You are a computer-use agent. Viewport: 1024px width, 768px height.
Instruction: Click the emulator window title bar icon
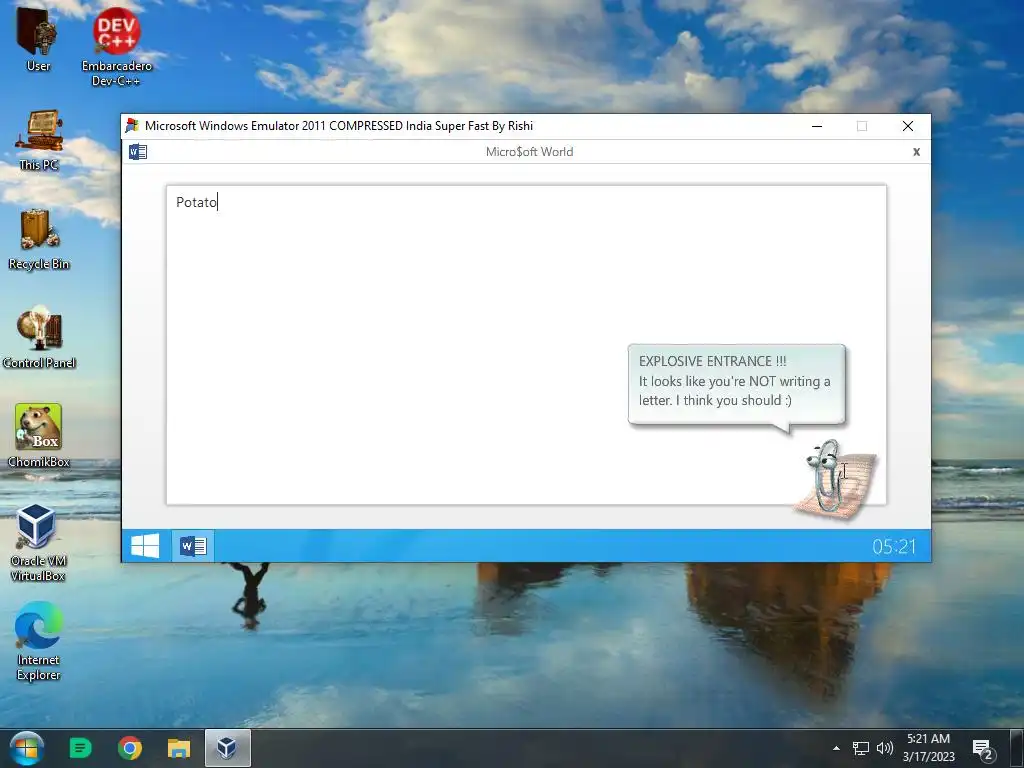133,125
